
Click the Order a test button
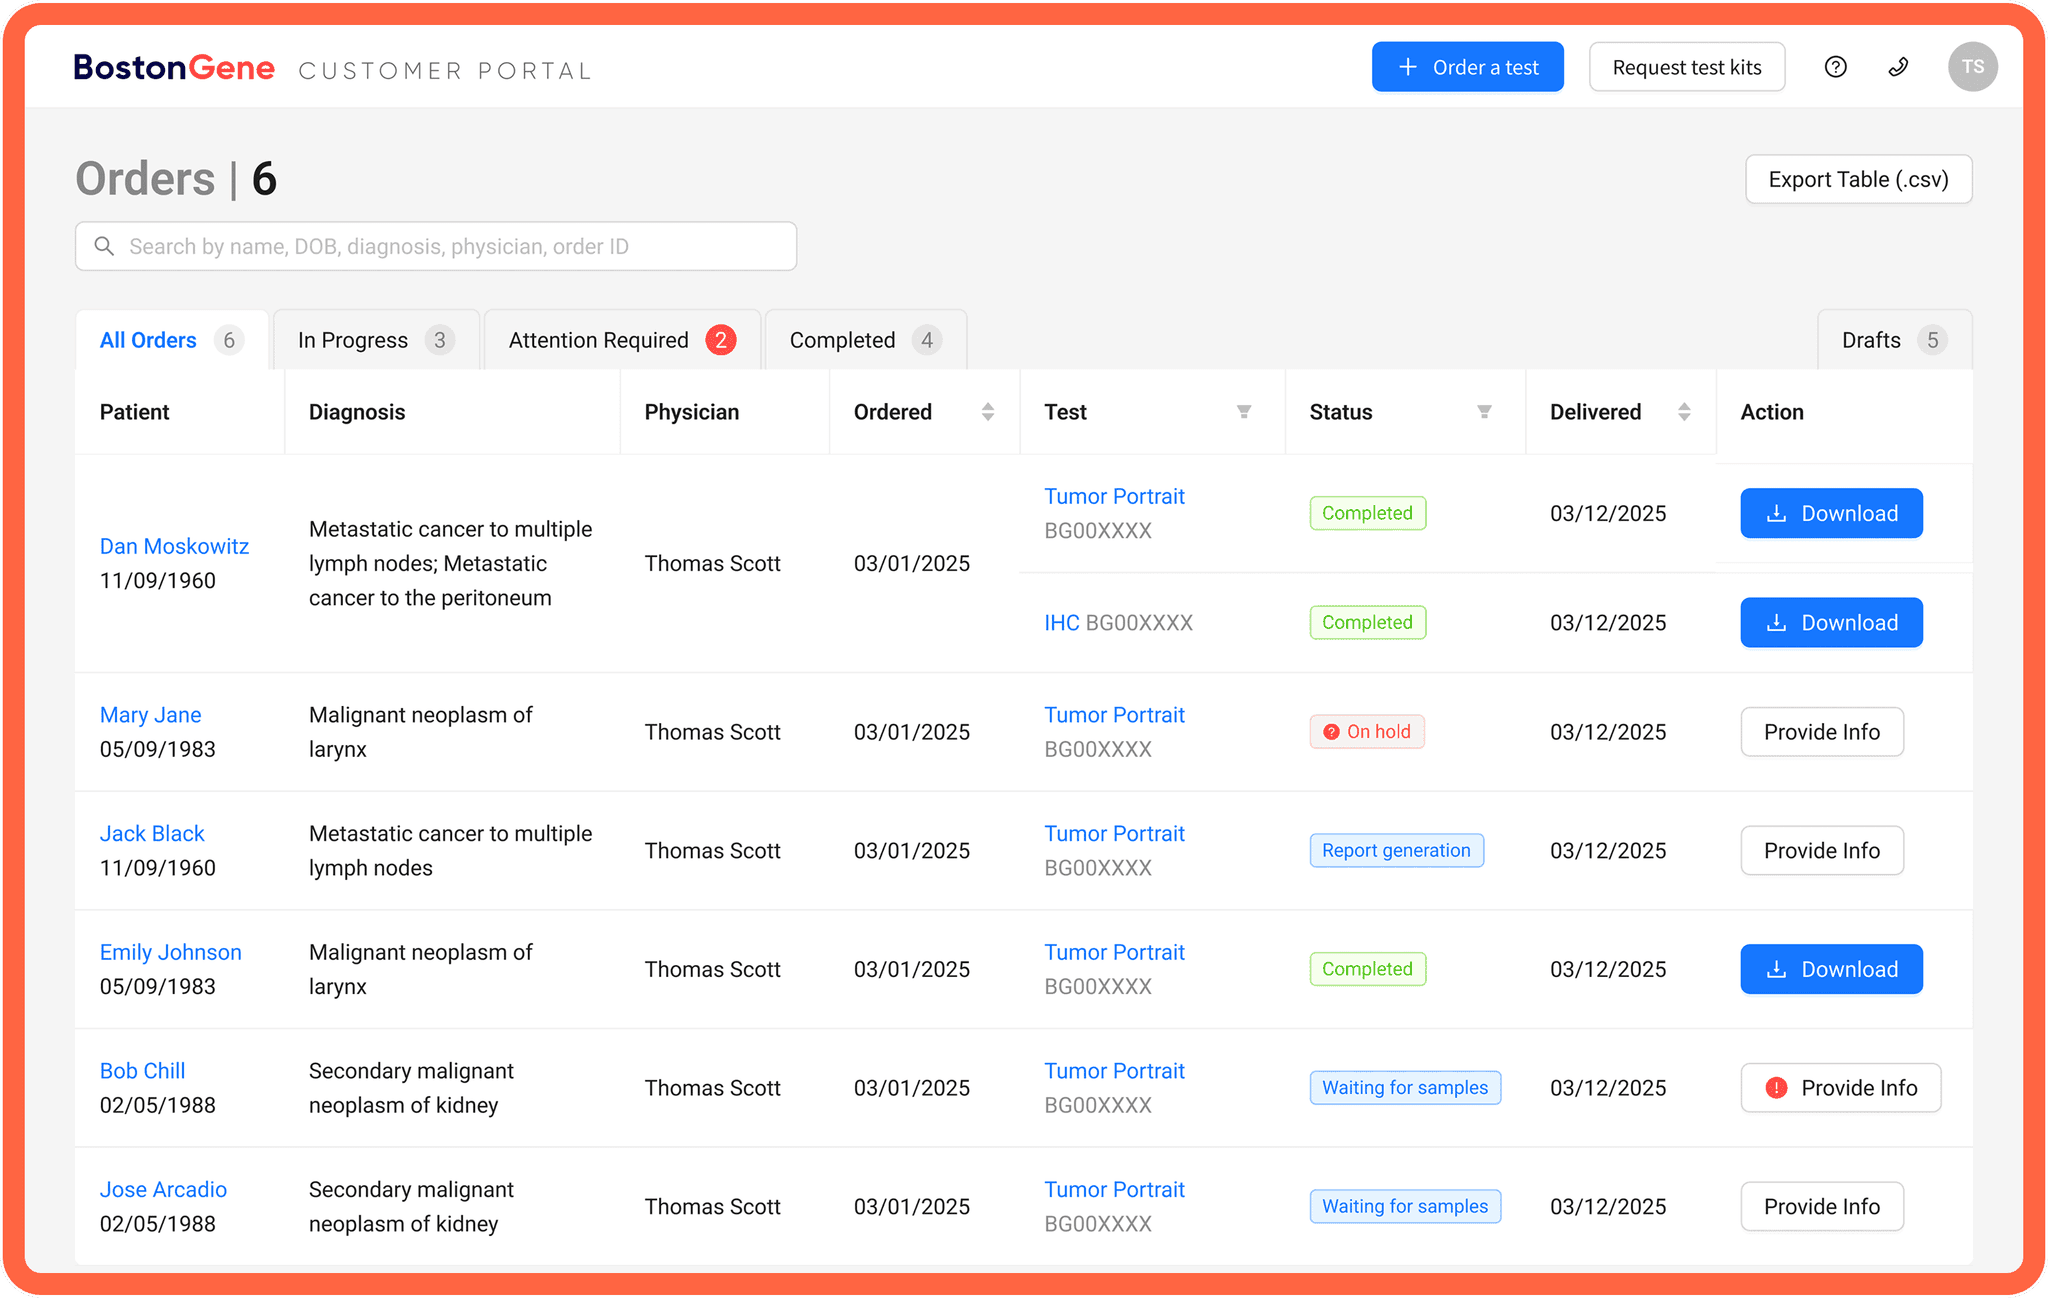1467,67
